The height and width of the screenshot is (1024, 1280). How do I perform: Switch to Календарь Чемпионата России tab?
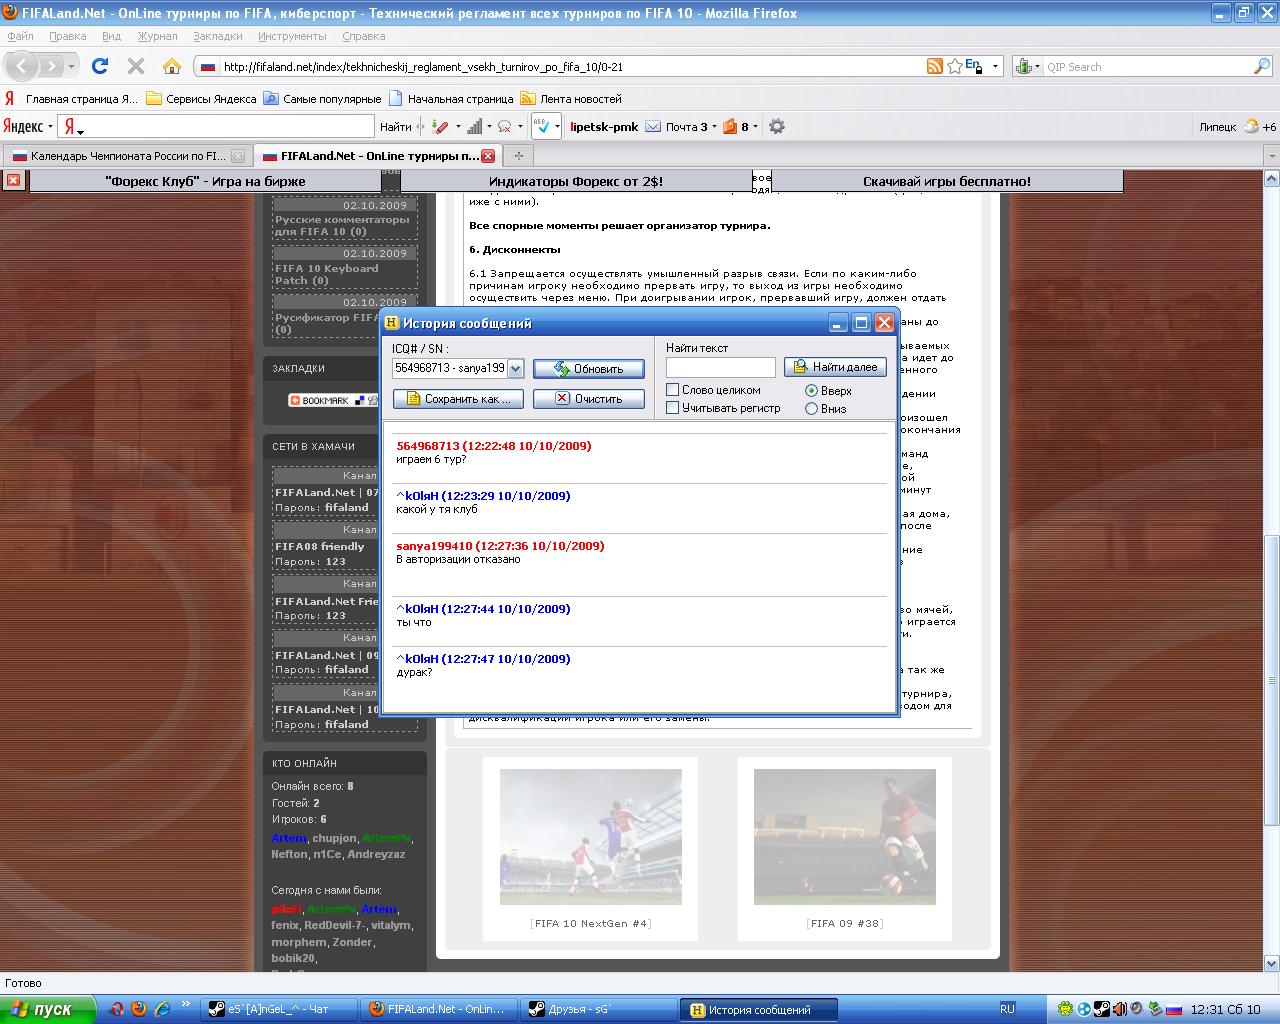click(x=126, y=156)
